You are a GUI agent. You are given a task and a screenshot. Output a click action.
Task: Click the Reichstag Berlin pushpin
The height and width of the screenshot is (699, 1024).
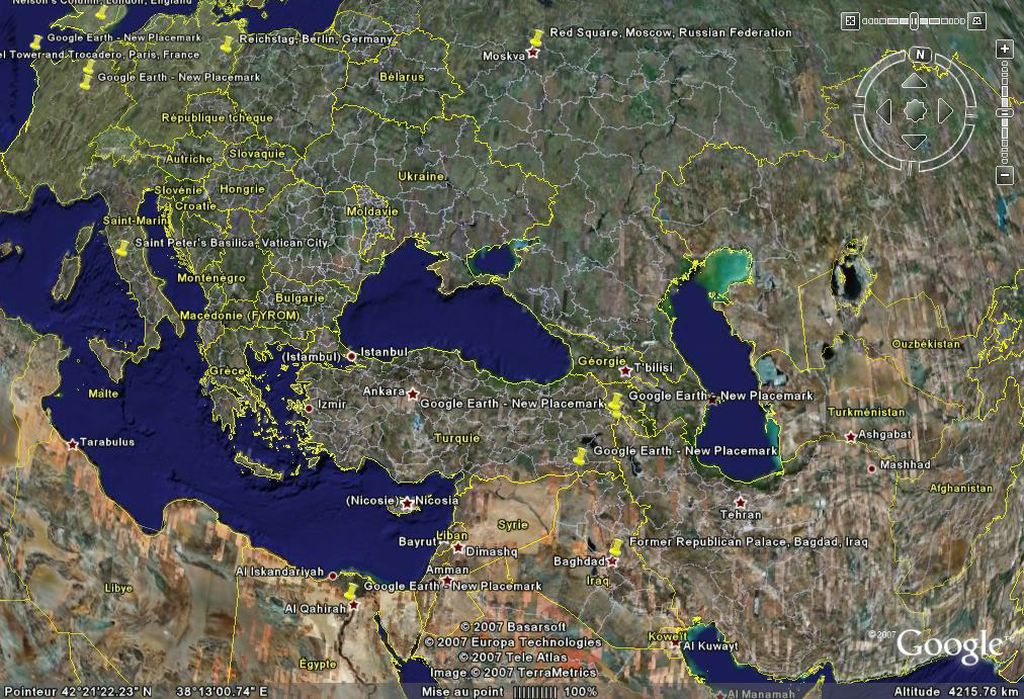click(227, 44)
